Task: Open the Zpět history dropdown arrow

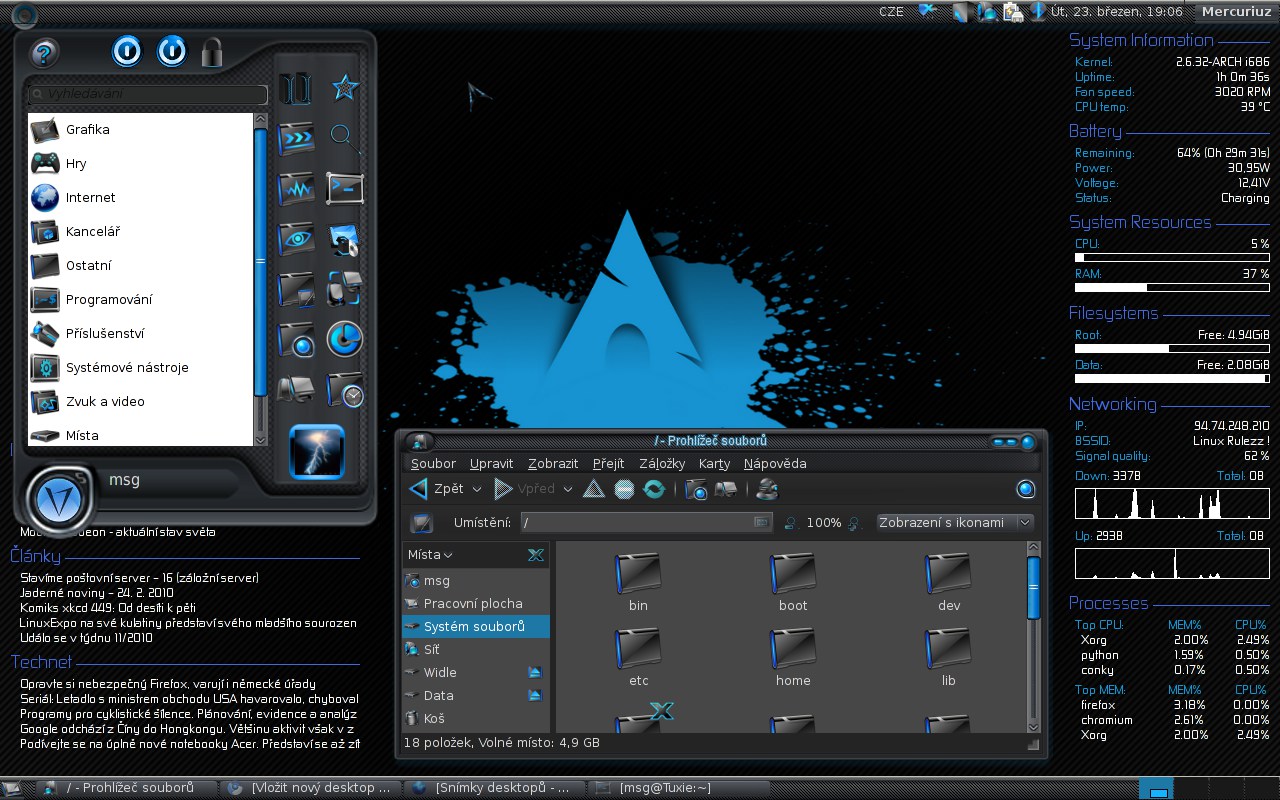Action: click(x=477, y=489)
